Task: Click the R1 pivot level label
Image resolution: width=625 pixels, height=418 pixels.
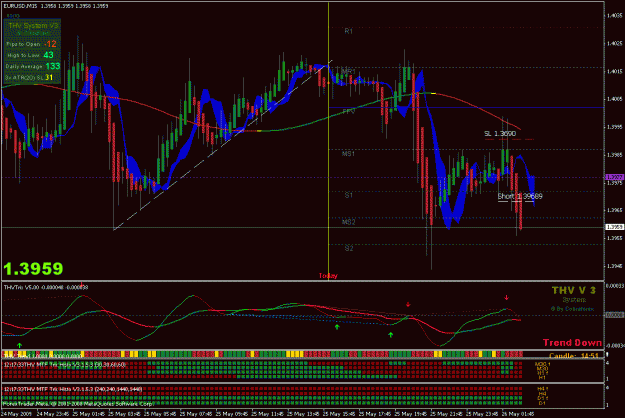Action: pos(348,31)
